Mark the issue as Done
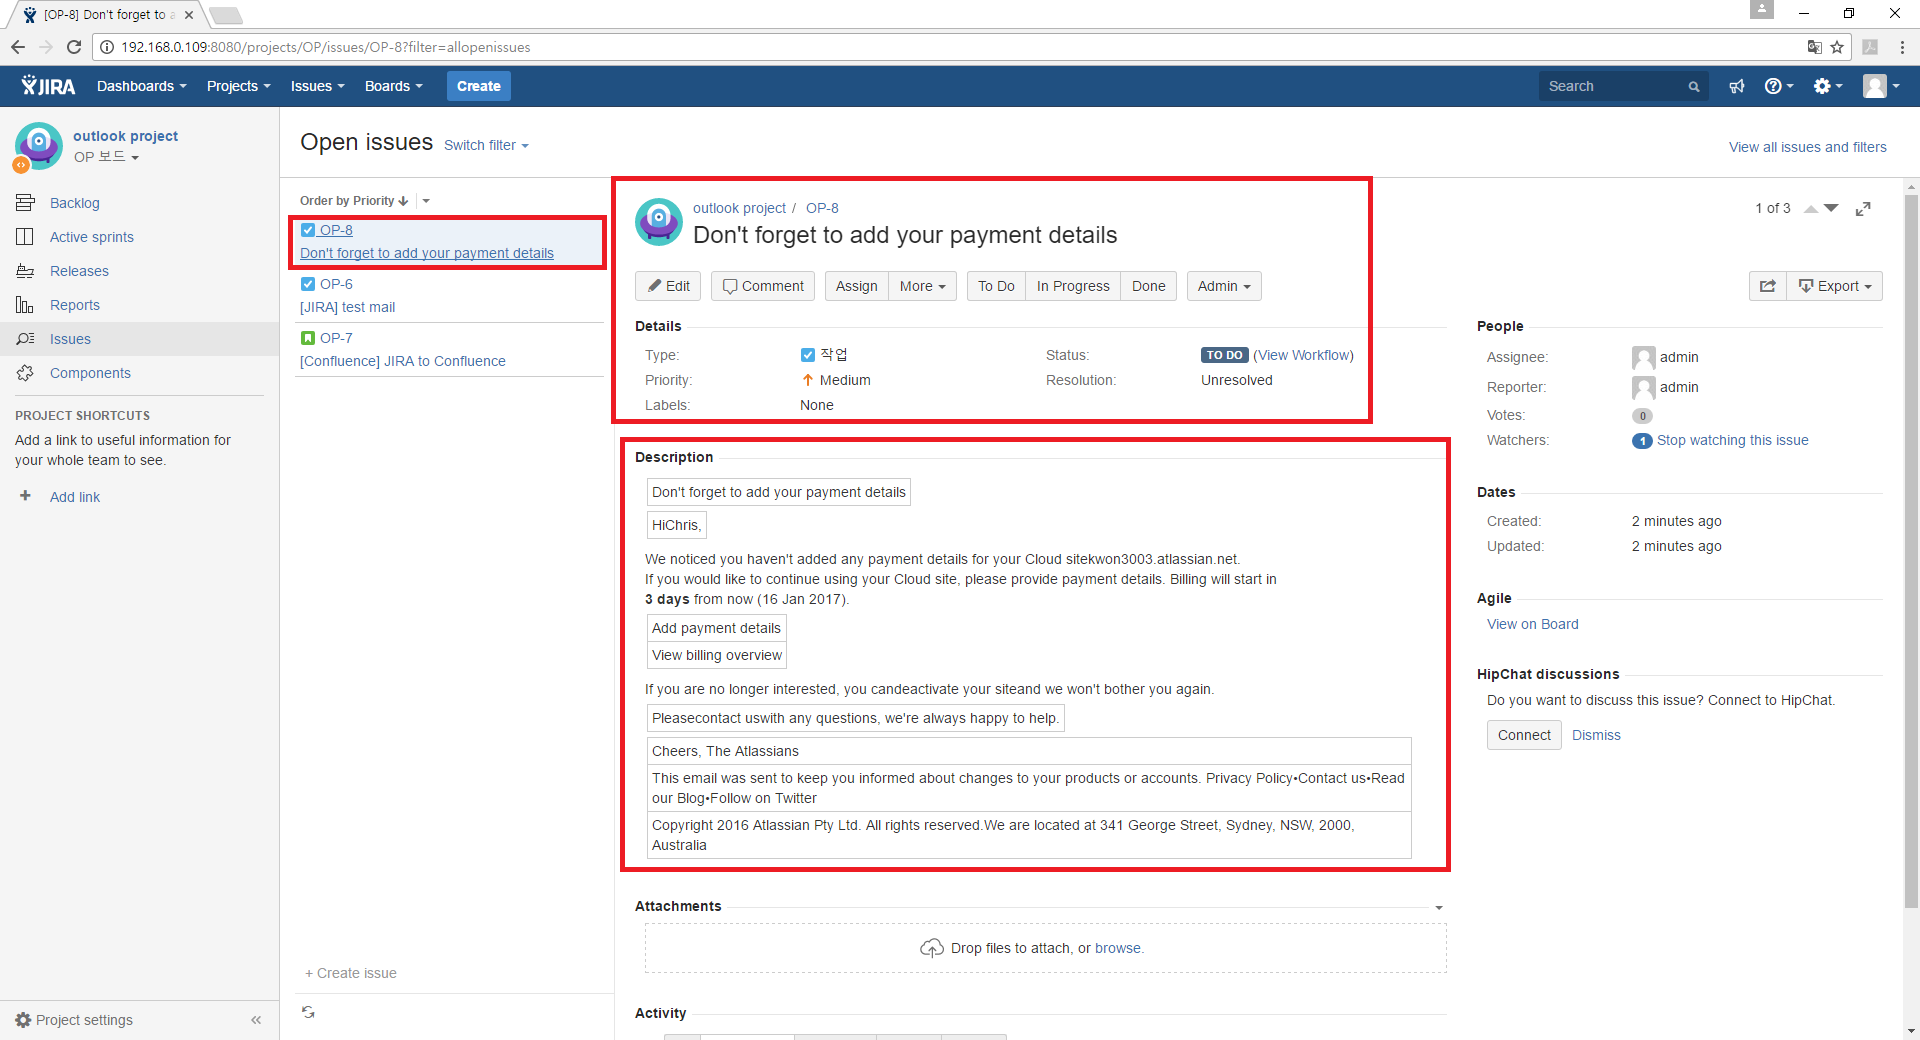Screen dimensions: 1920x1040 (1149, 286)
